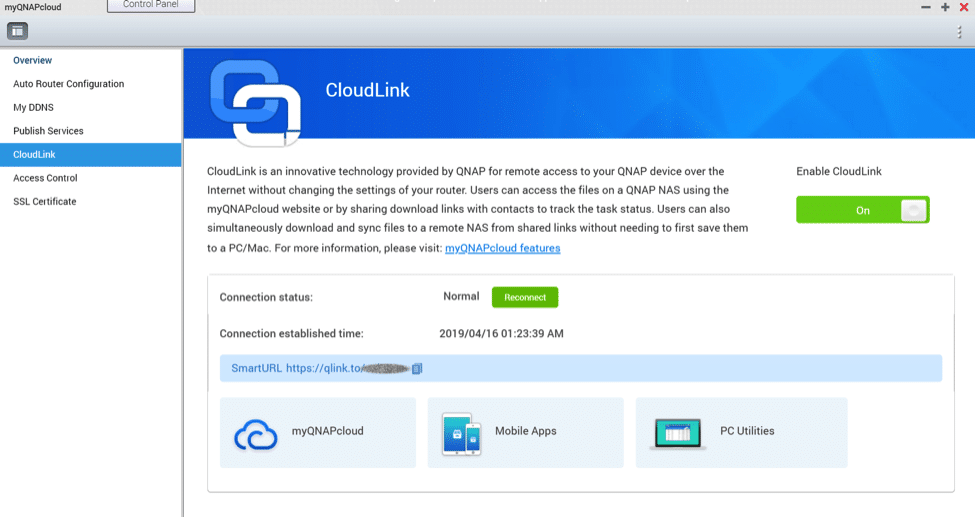975x518 pixels.
Task: Click the connection time 2019/04/16 01:23:39 AM
Action: tap(501, 334)
